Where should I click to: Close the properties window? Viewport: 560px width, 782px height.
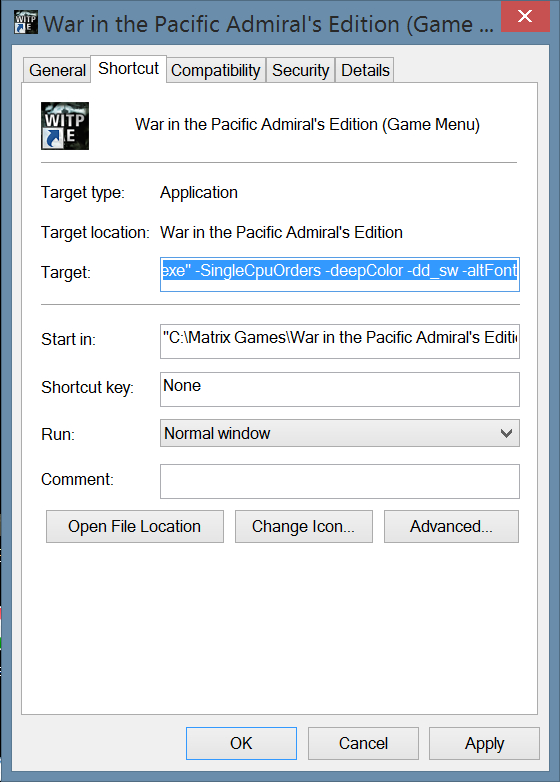pos(525,16)
